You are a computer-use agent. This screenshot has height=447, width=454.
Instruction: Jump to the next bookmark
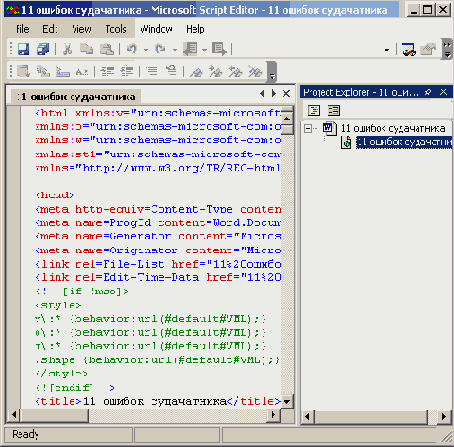tap(216, 71)
